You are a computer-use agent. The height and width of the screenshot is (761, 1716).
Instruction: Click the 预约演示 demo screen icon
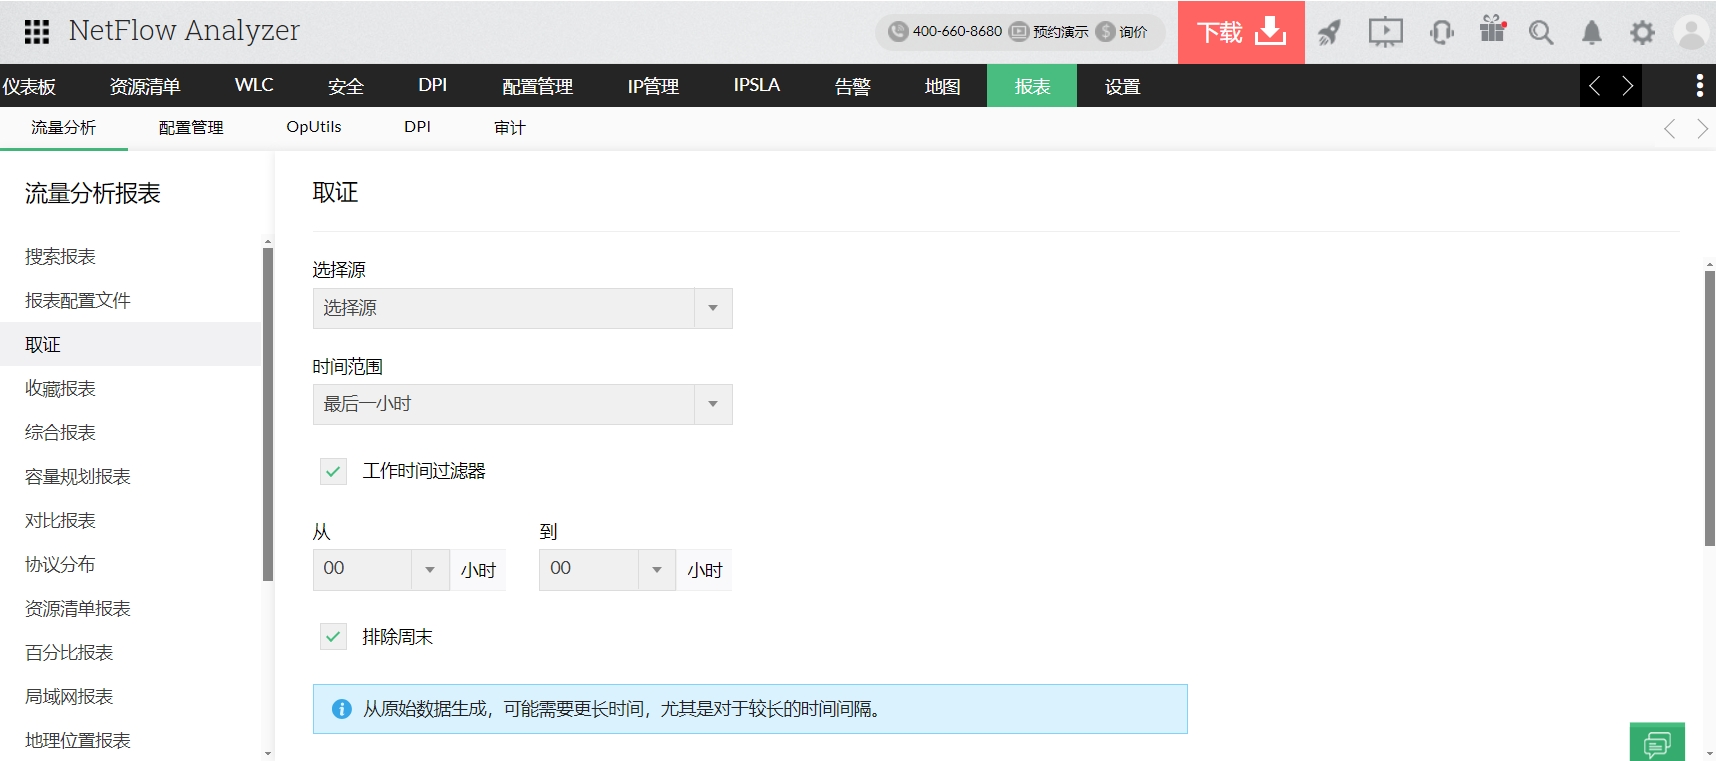click(1019, 31)
